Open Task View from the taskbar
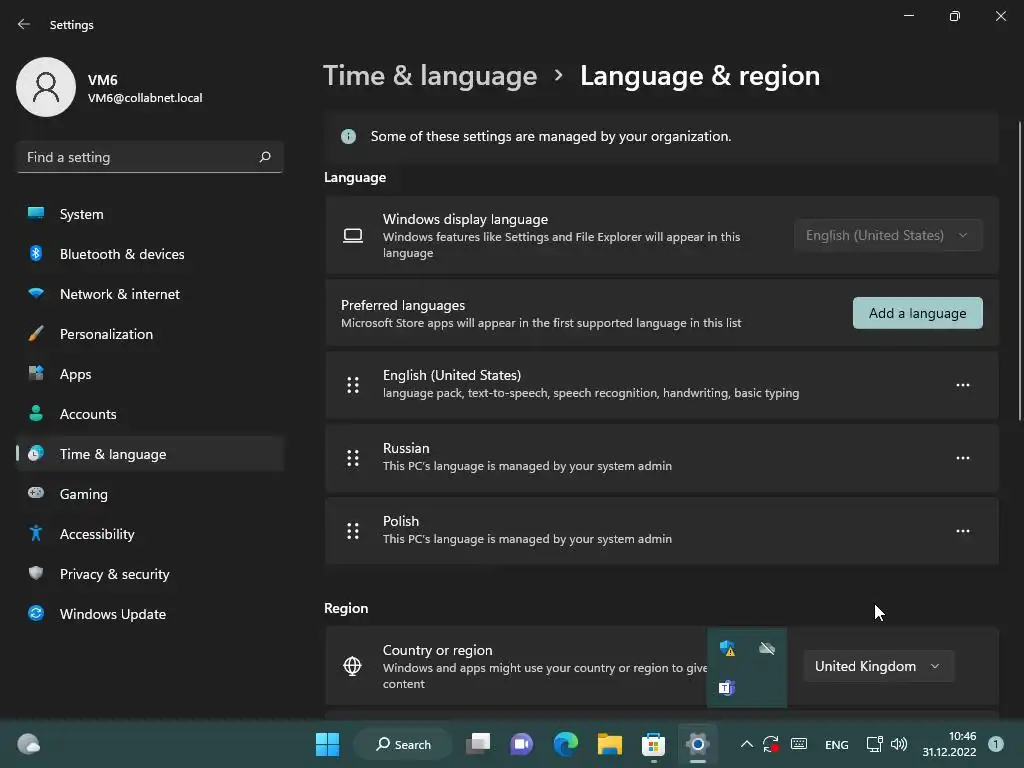Image resolution: width=1024 pixels, height=768 pixels. point(478,744)
